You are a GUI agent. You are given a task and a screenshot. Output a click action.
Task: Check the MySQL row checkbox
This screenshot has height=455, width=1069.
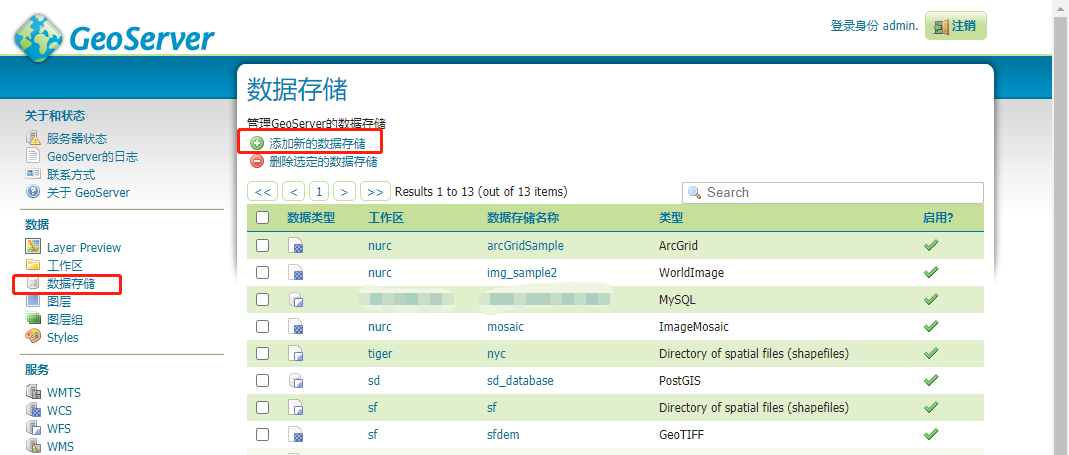pos(262,299)
